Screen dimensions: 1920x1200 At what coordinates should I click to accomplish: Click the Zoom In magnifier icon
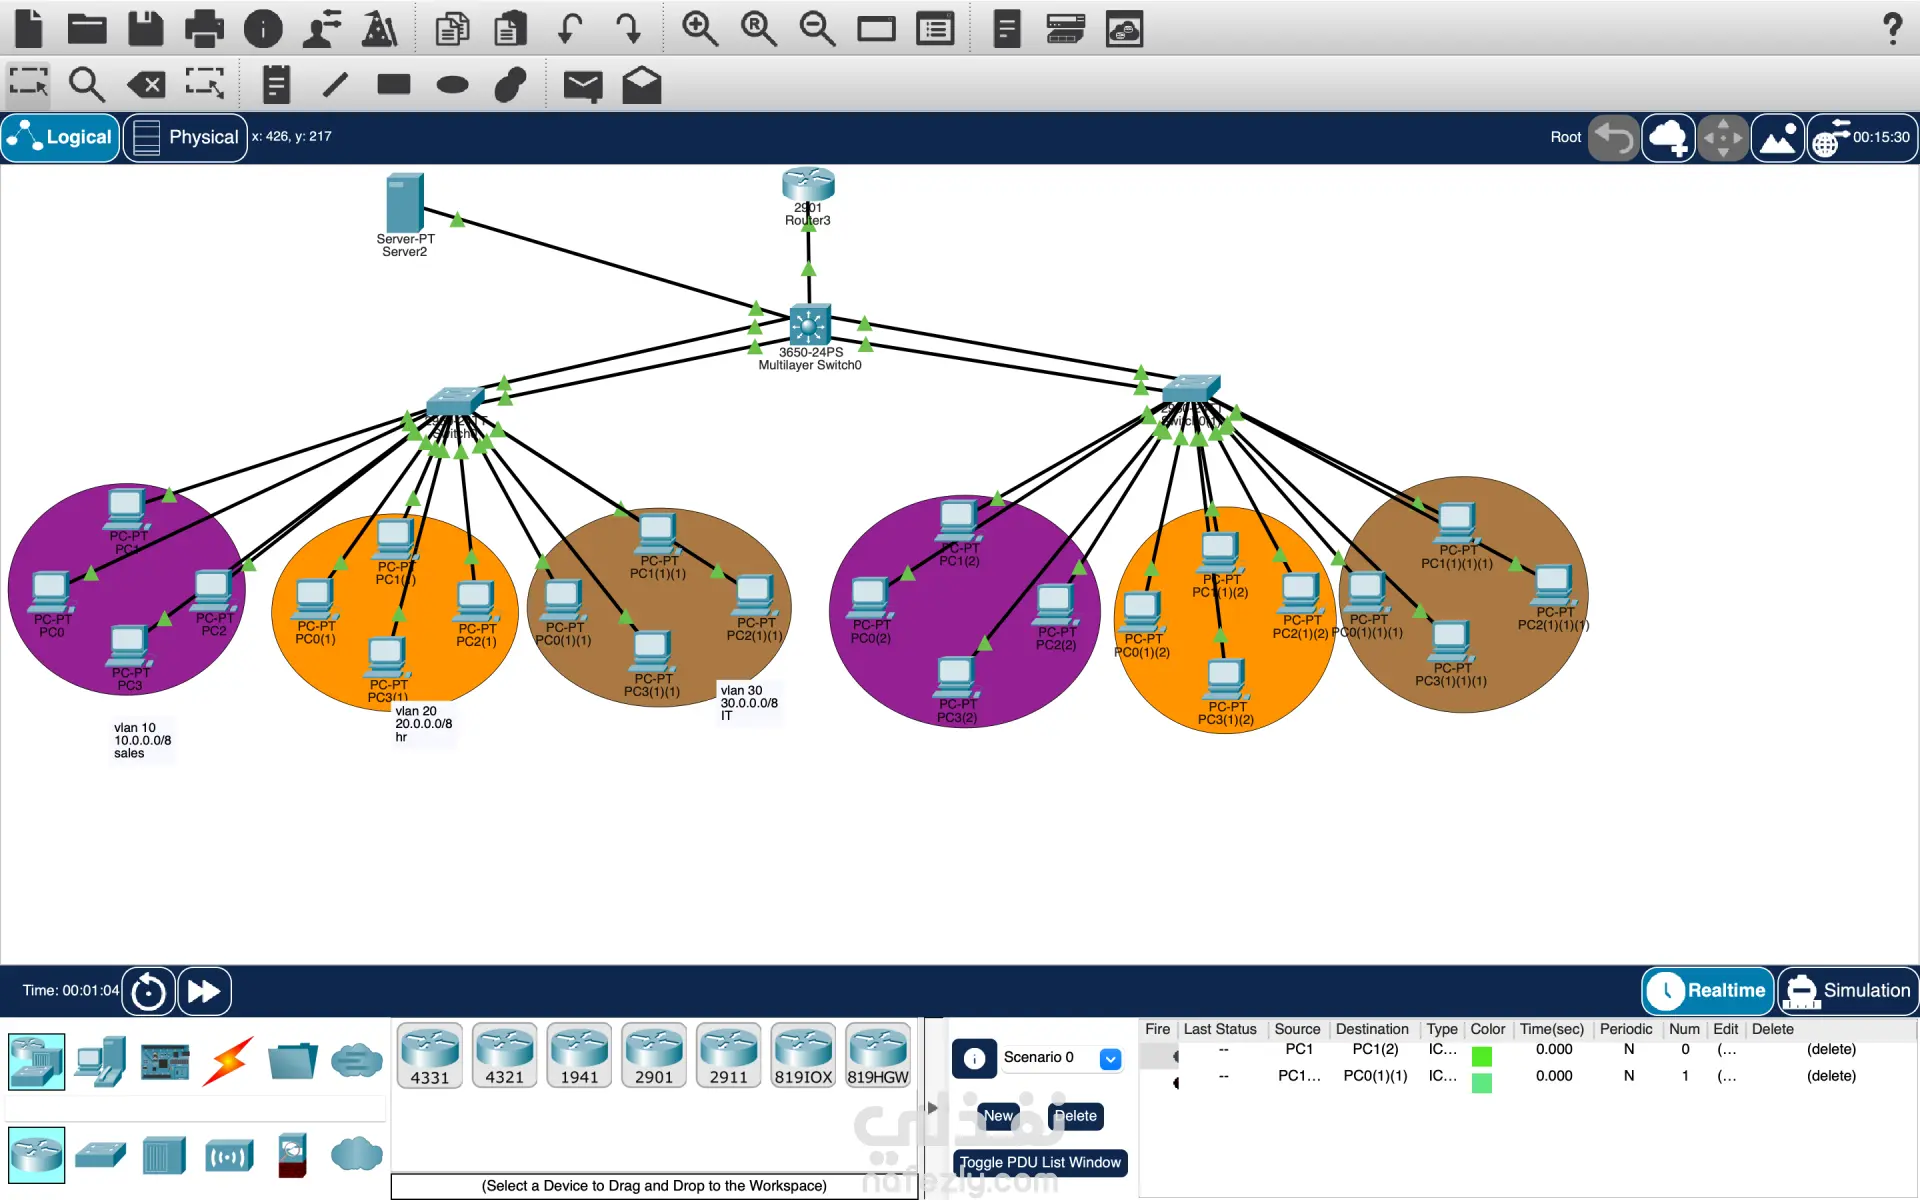[x=699, y=29]
